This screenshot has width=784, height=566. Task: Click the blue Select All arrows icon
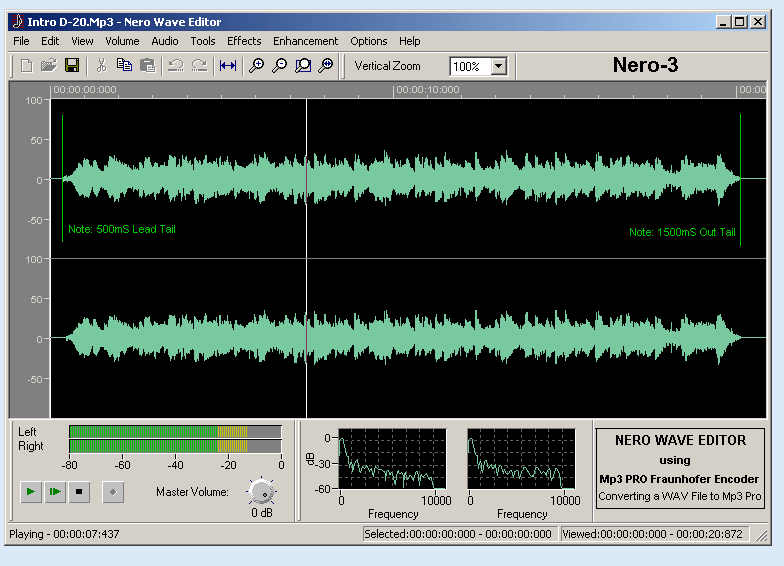[228, 66]
